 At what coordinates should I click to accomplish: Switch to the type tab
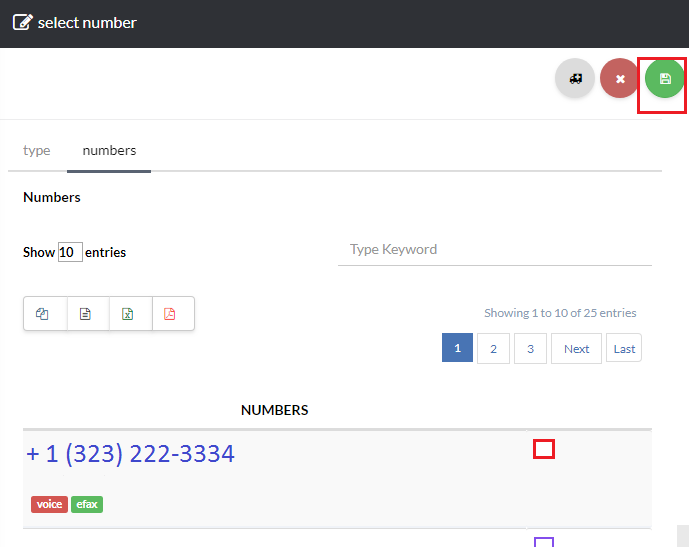click(37, 150)
